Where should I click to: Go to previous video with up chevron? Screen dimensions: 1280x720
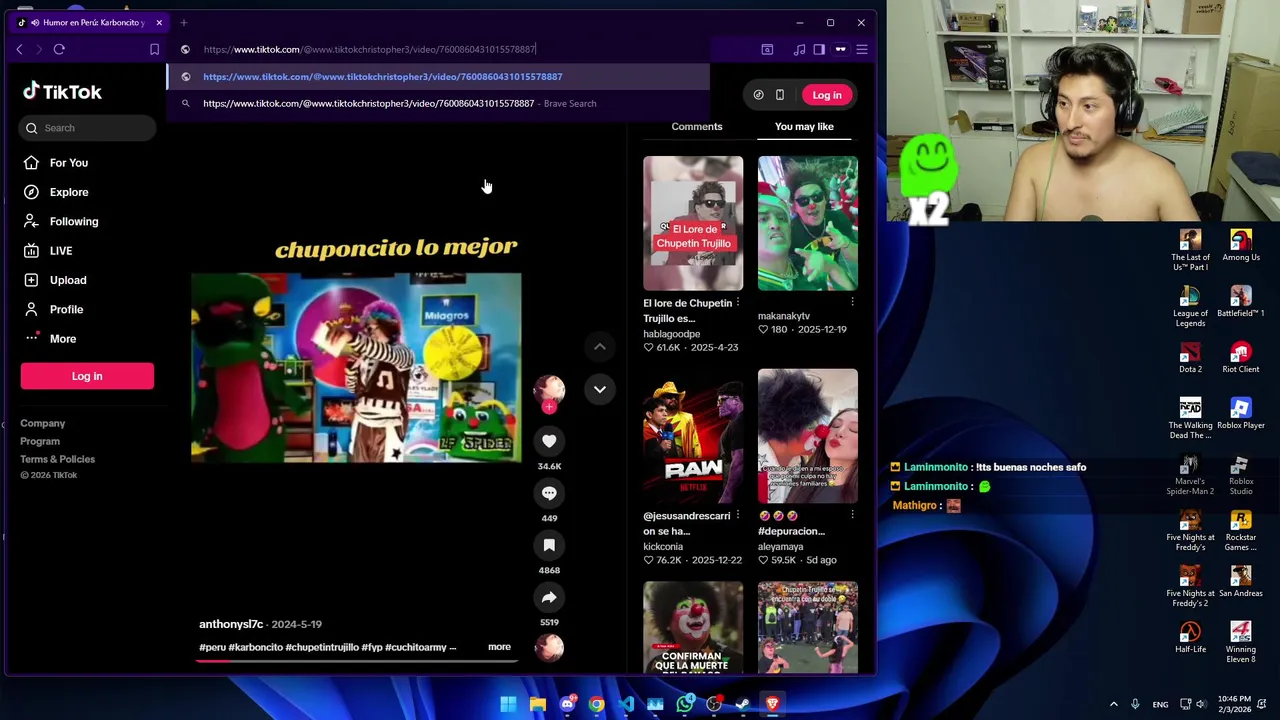[x=600, y=347]
